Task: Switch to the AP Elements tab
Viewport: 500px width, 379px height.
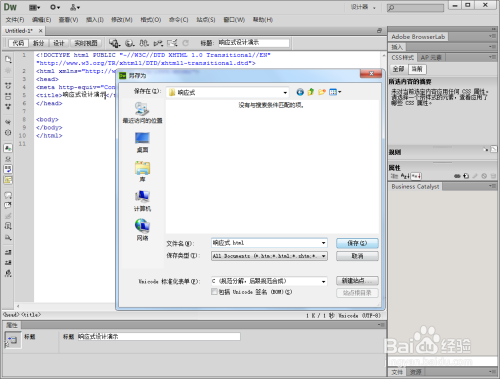Action: (431, 58)
